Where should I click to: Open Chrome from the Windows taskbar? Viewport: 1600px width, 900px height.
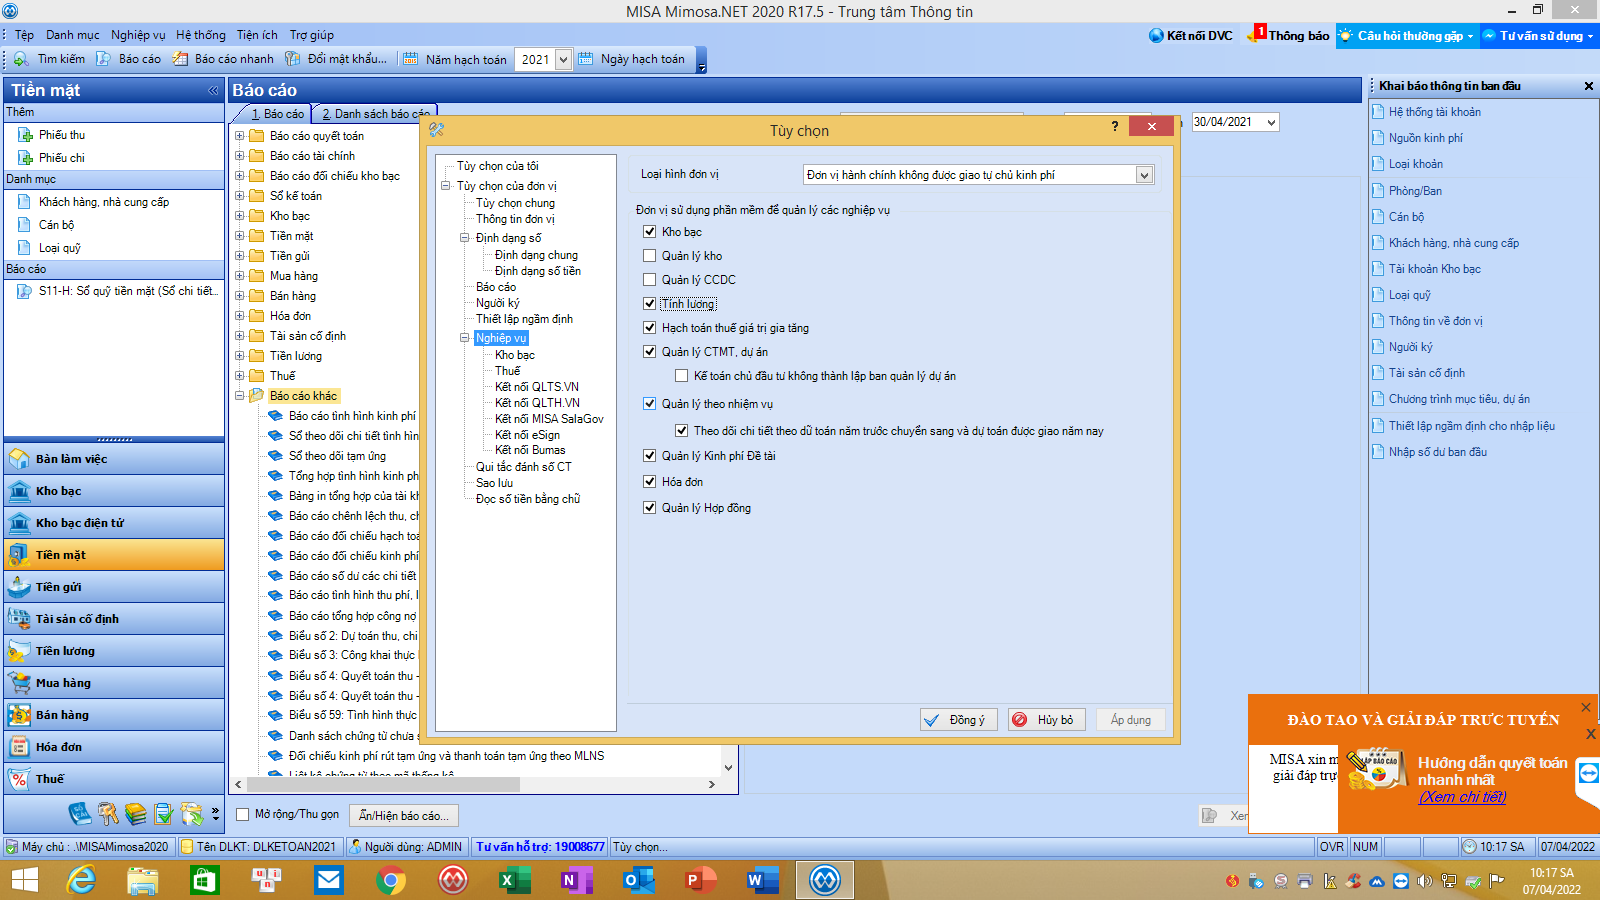tap(391, 880)
